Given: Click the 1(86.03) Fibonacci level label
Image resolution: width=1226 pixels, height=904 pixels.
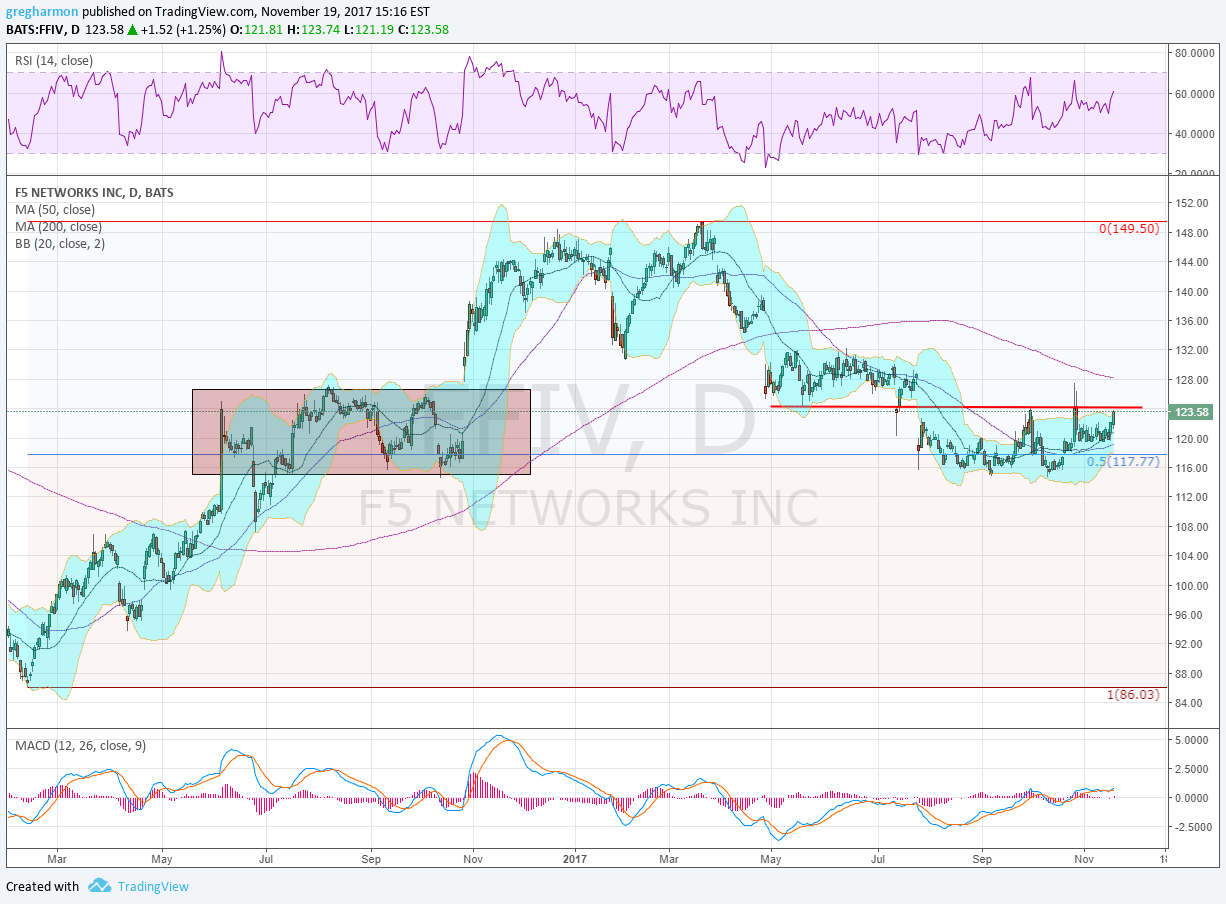Looking at the screenshot, I should click(x=1133, y=694).
